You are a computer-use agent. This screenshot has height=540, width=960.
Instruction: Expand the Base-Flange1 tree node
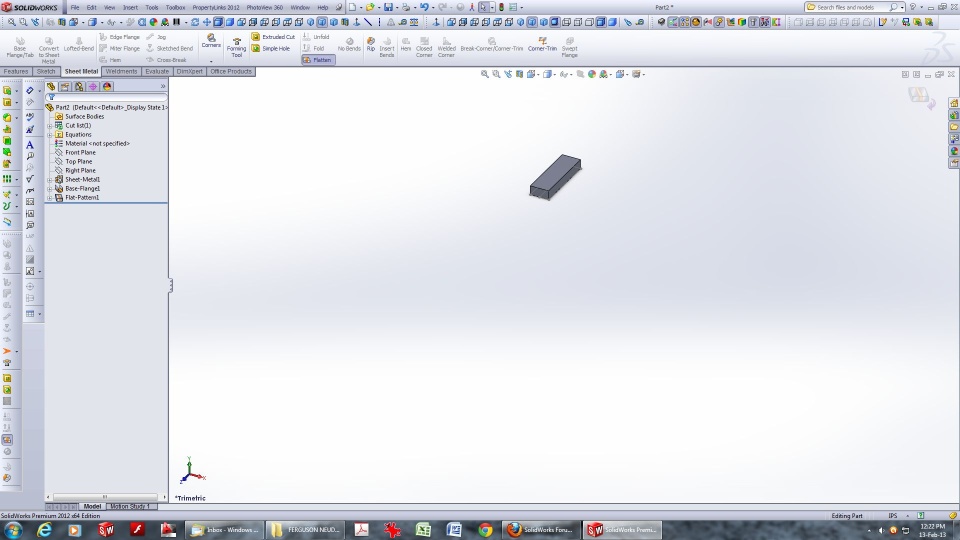(x=50, y=189)
